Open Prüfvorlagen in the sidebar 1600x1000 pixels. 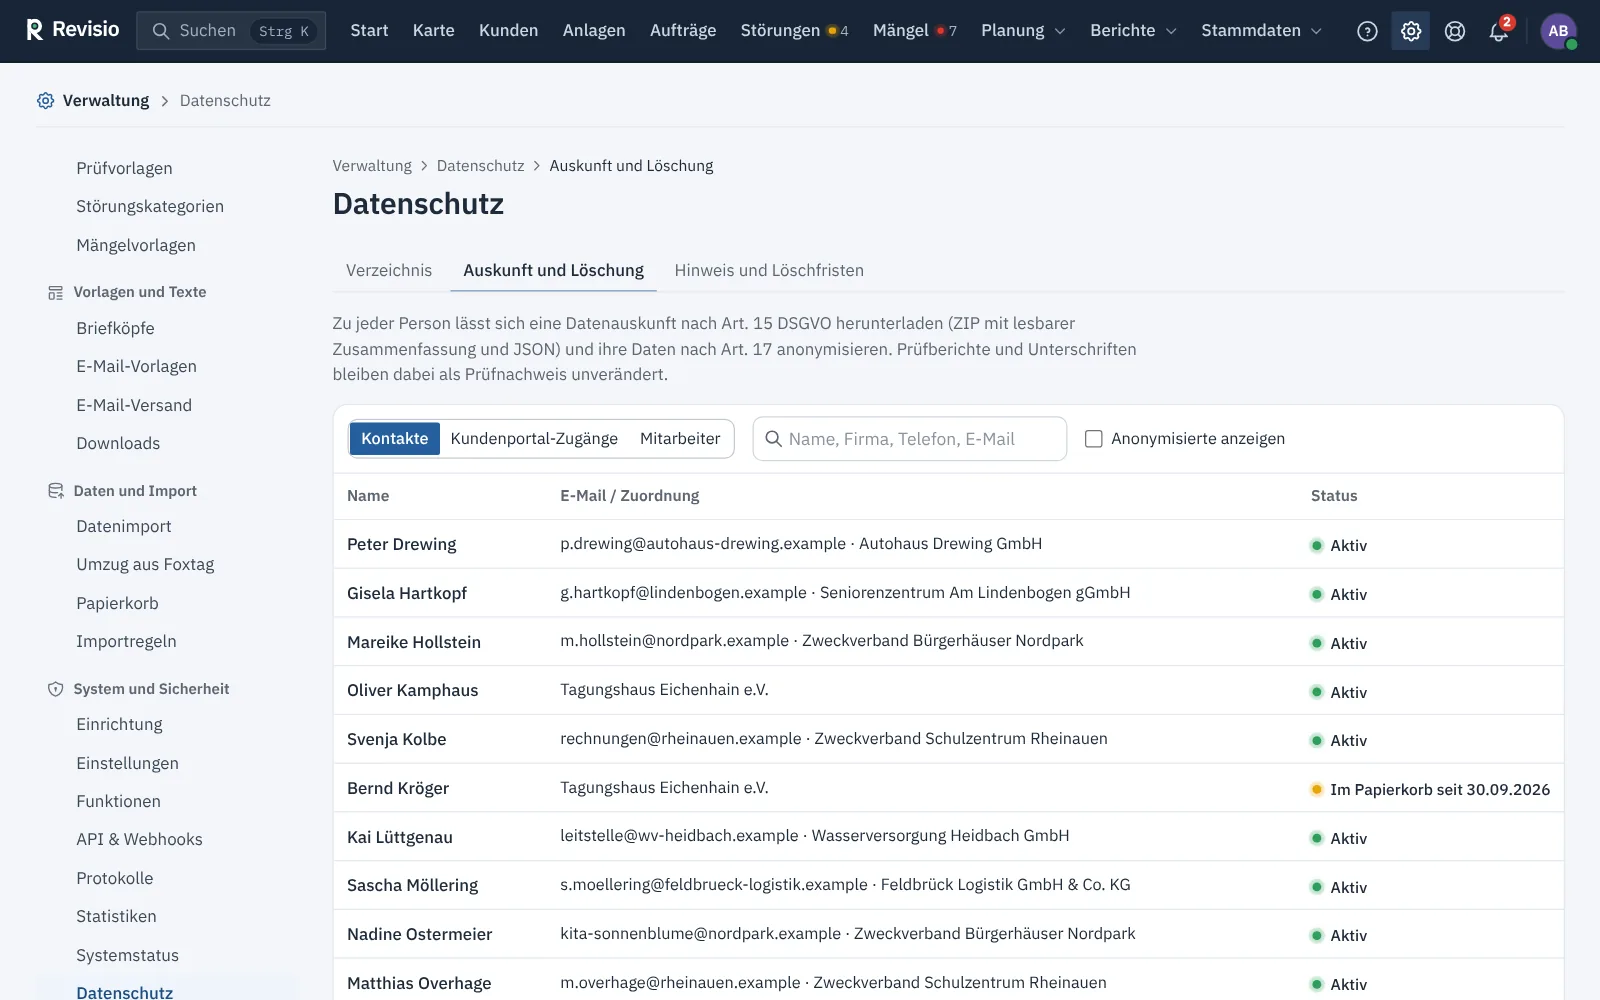124,168
